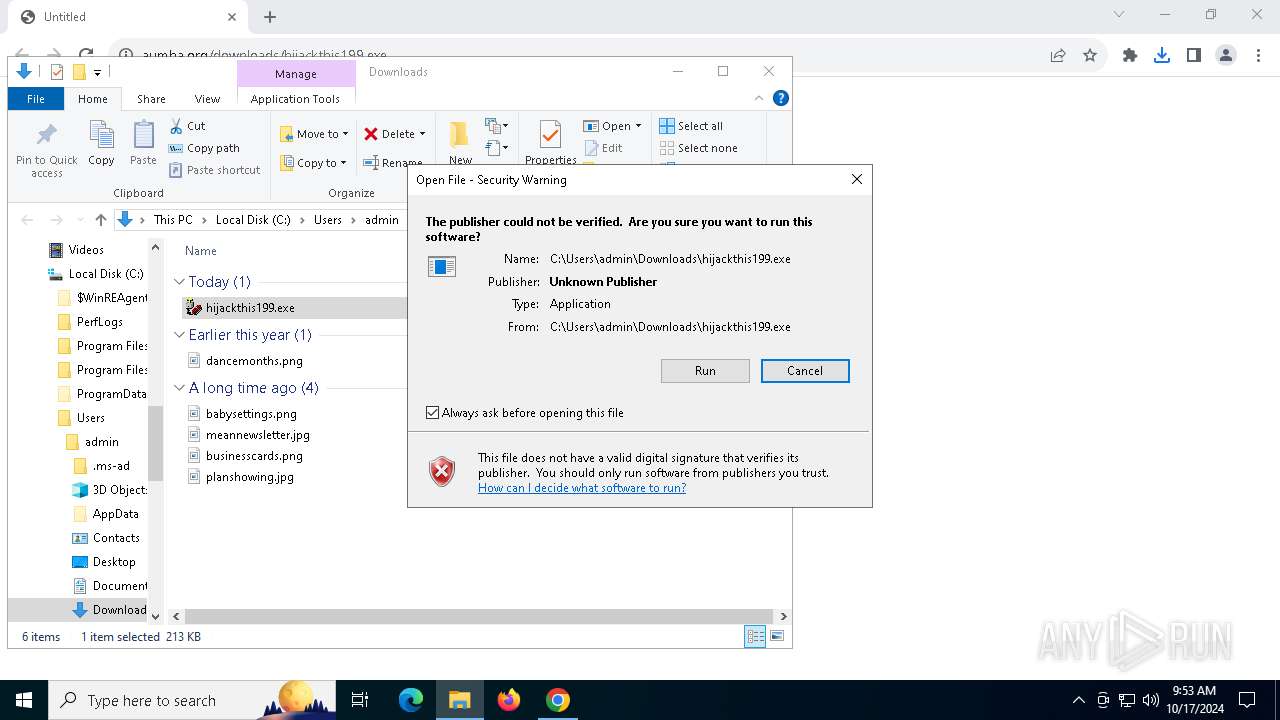This screenshot has width=1280, height=720.
Task: Switch to large icons view icon
Action: 777,636
